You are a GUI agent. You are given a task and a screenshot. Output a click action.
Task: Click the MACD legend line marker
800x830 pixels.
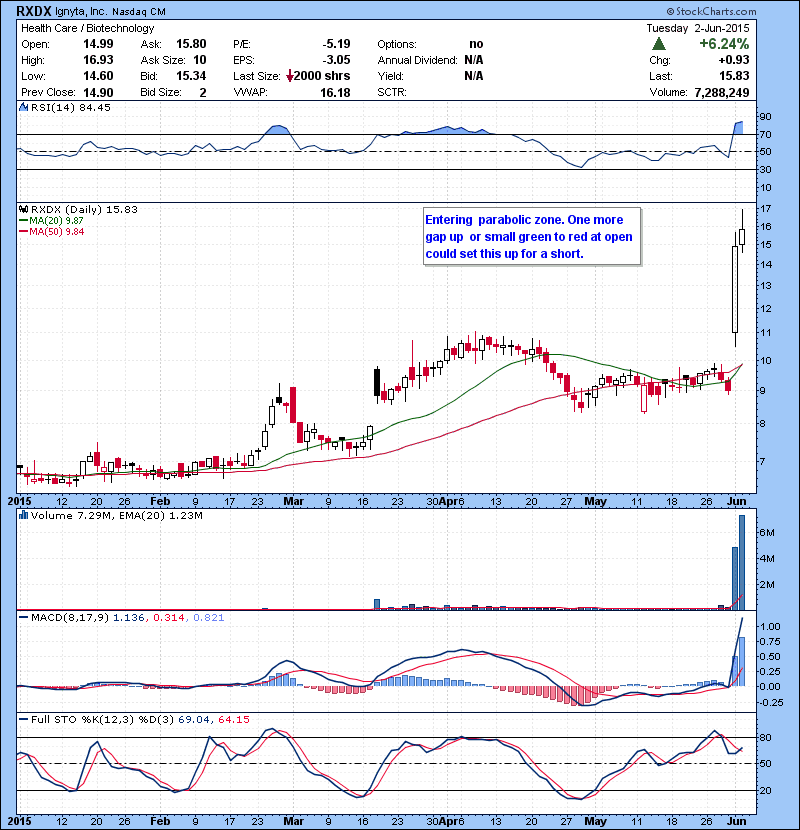(x=24, y=617)
